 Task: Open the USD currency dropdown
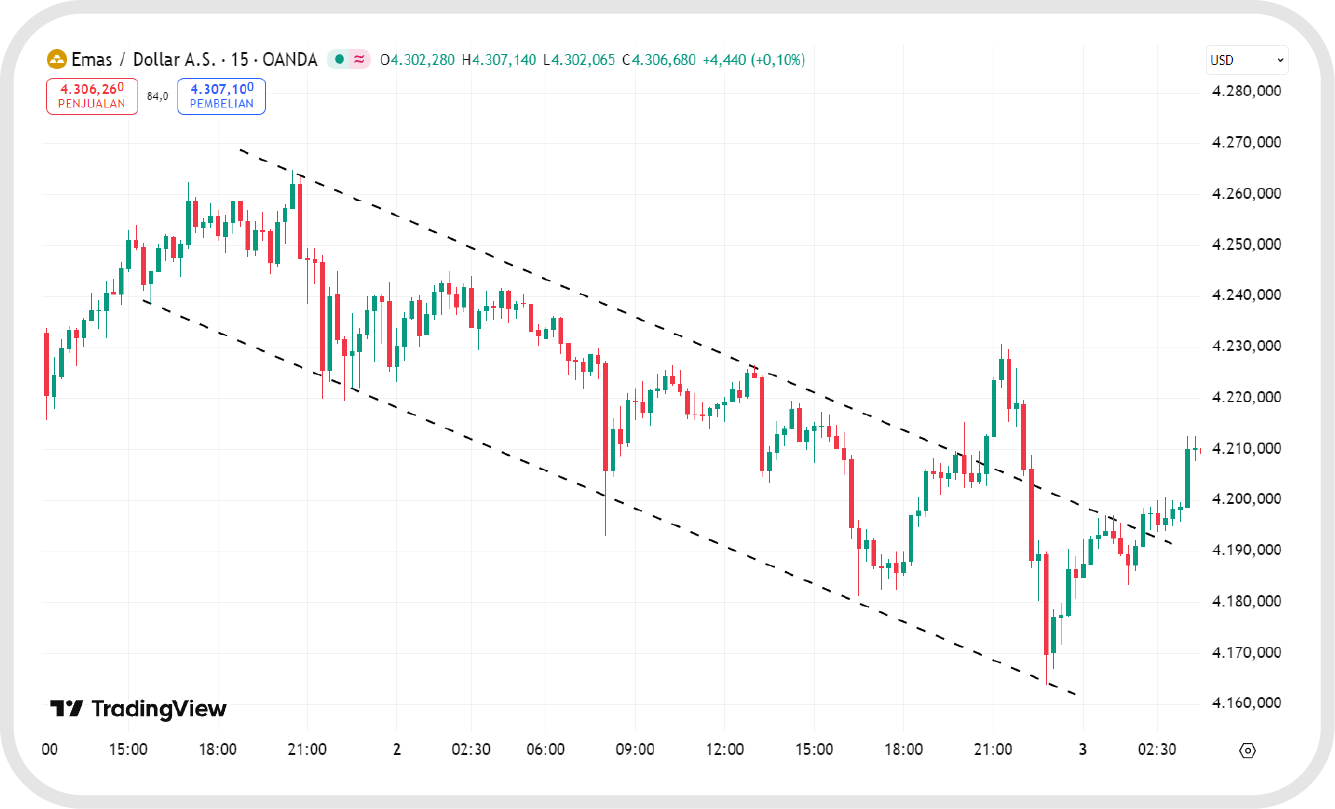1247,60
